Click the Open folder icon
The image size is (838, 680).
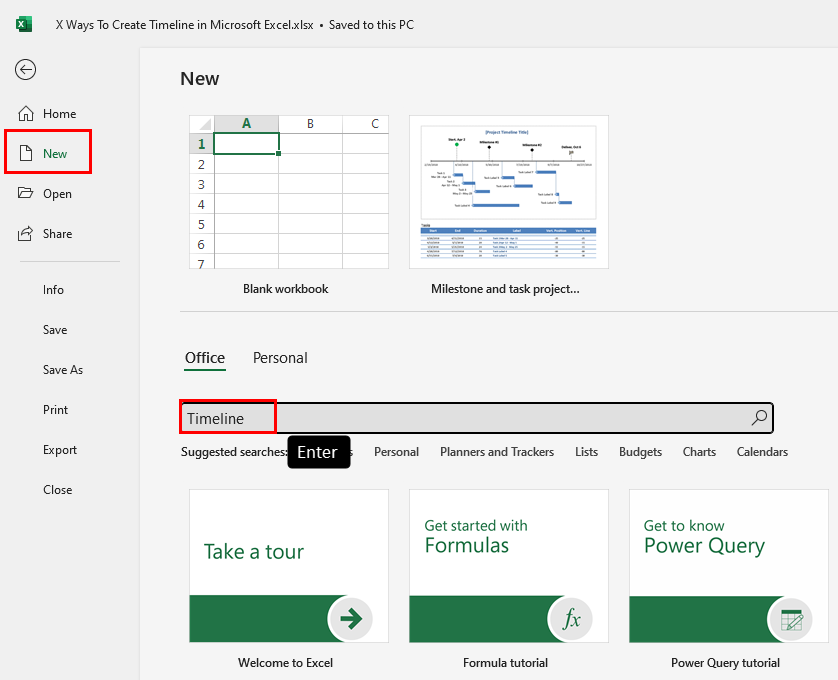point(25,193)
